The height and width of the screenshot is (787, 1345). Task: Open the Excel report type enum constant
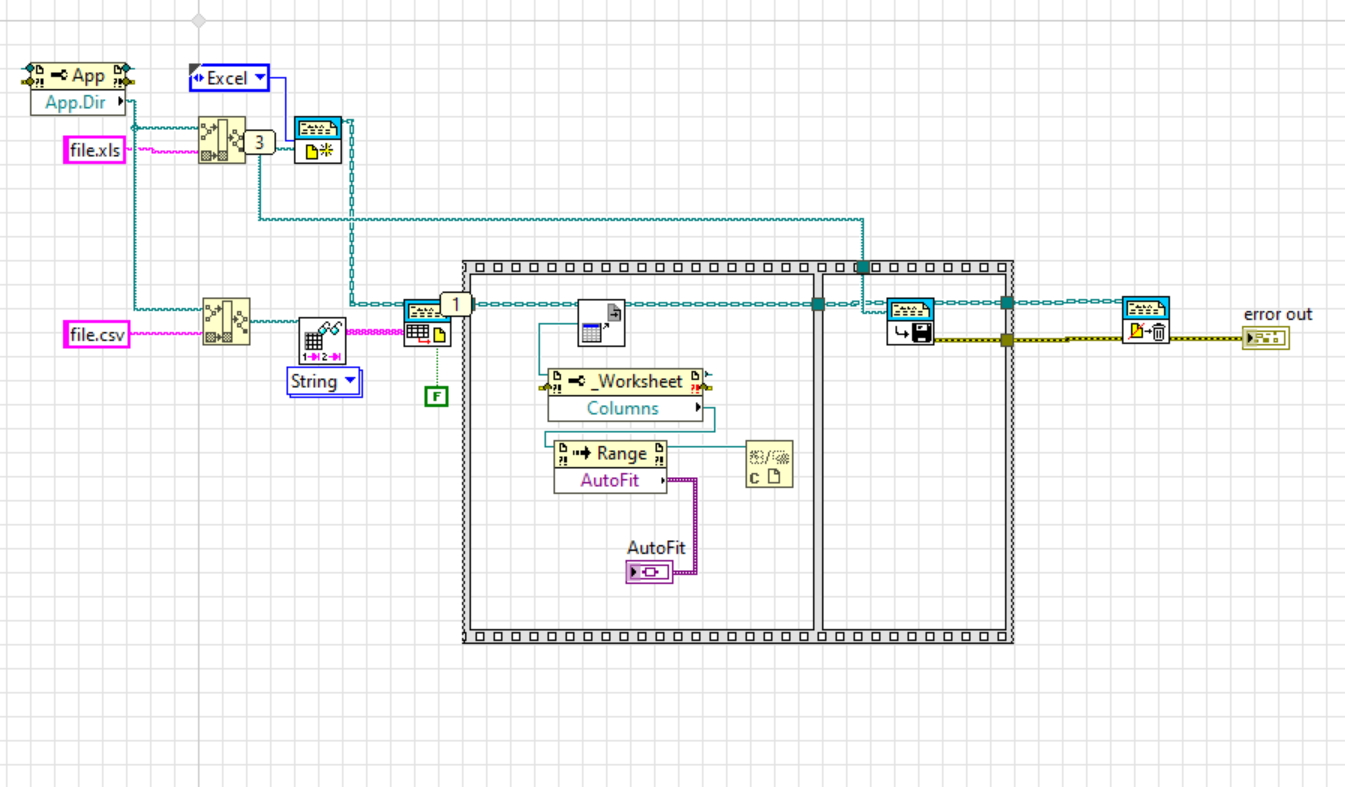point(230,77)
